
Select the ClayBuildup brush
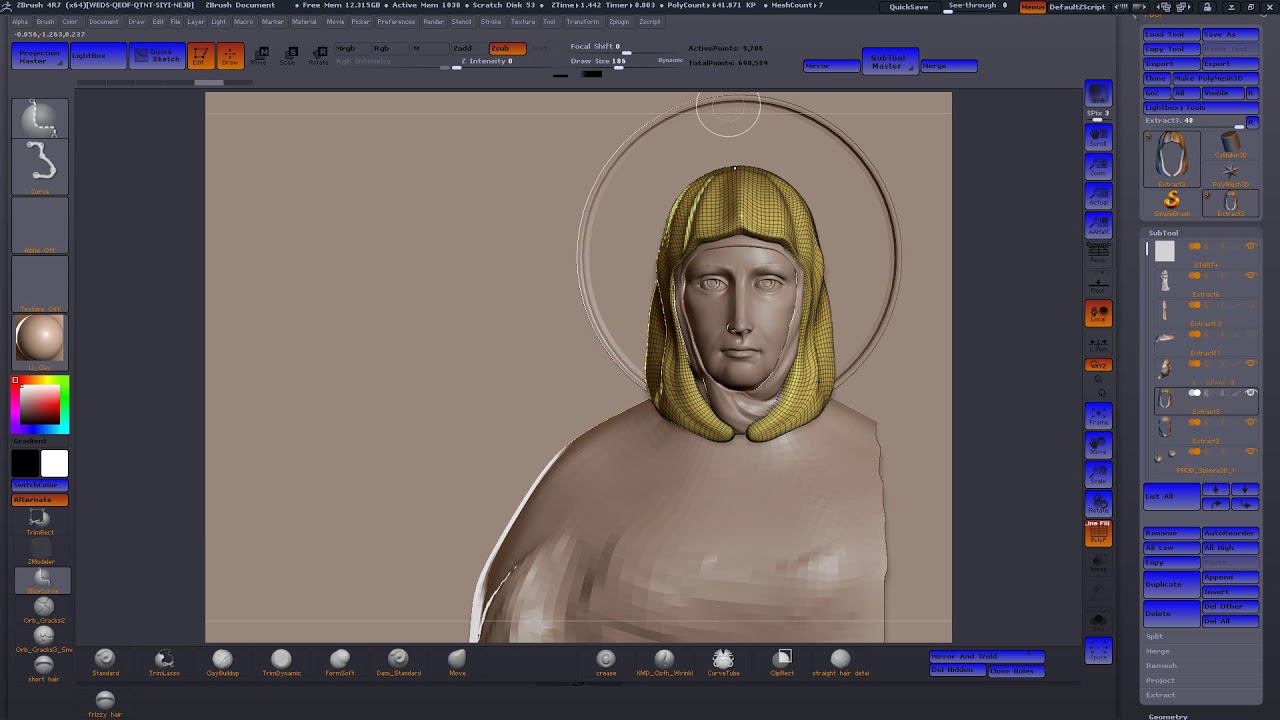click(222, 659)
